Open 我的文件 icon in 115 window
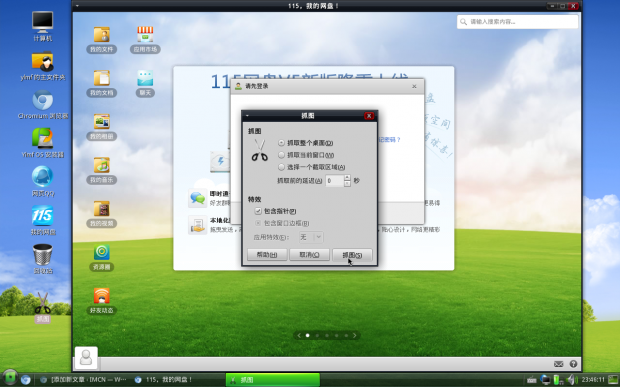Screen dimensions: 620x387 pyautogui.click(x=102, y=40)
